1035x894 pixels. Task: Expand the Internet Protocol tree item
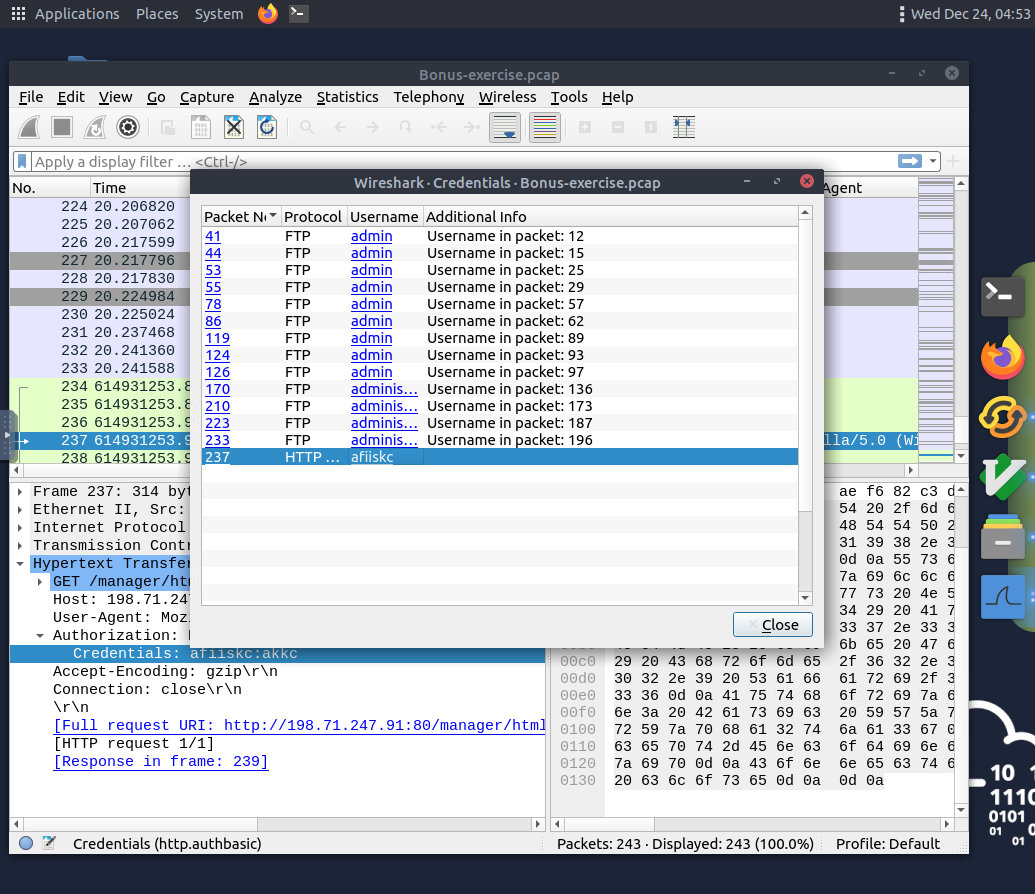(x=20, y=528)
